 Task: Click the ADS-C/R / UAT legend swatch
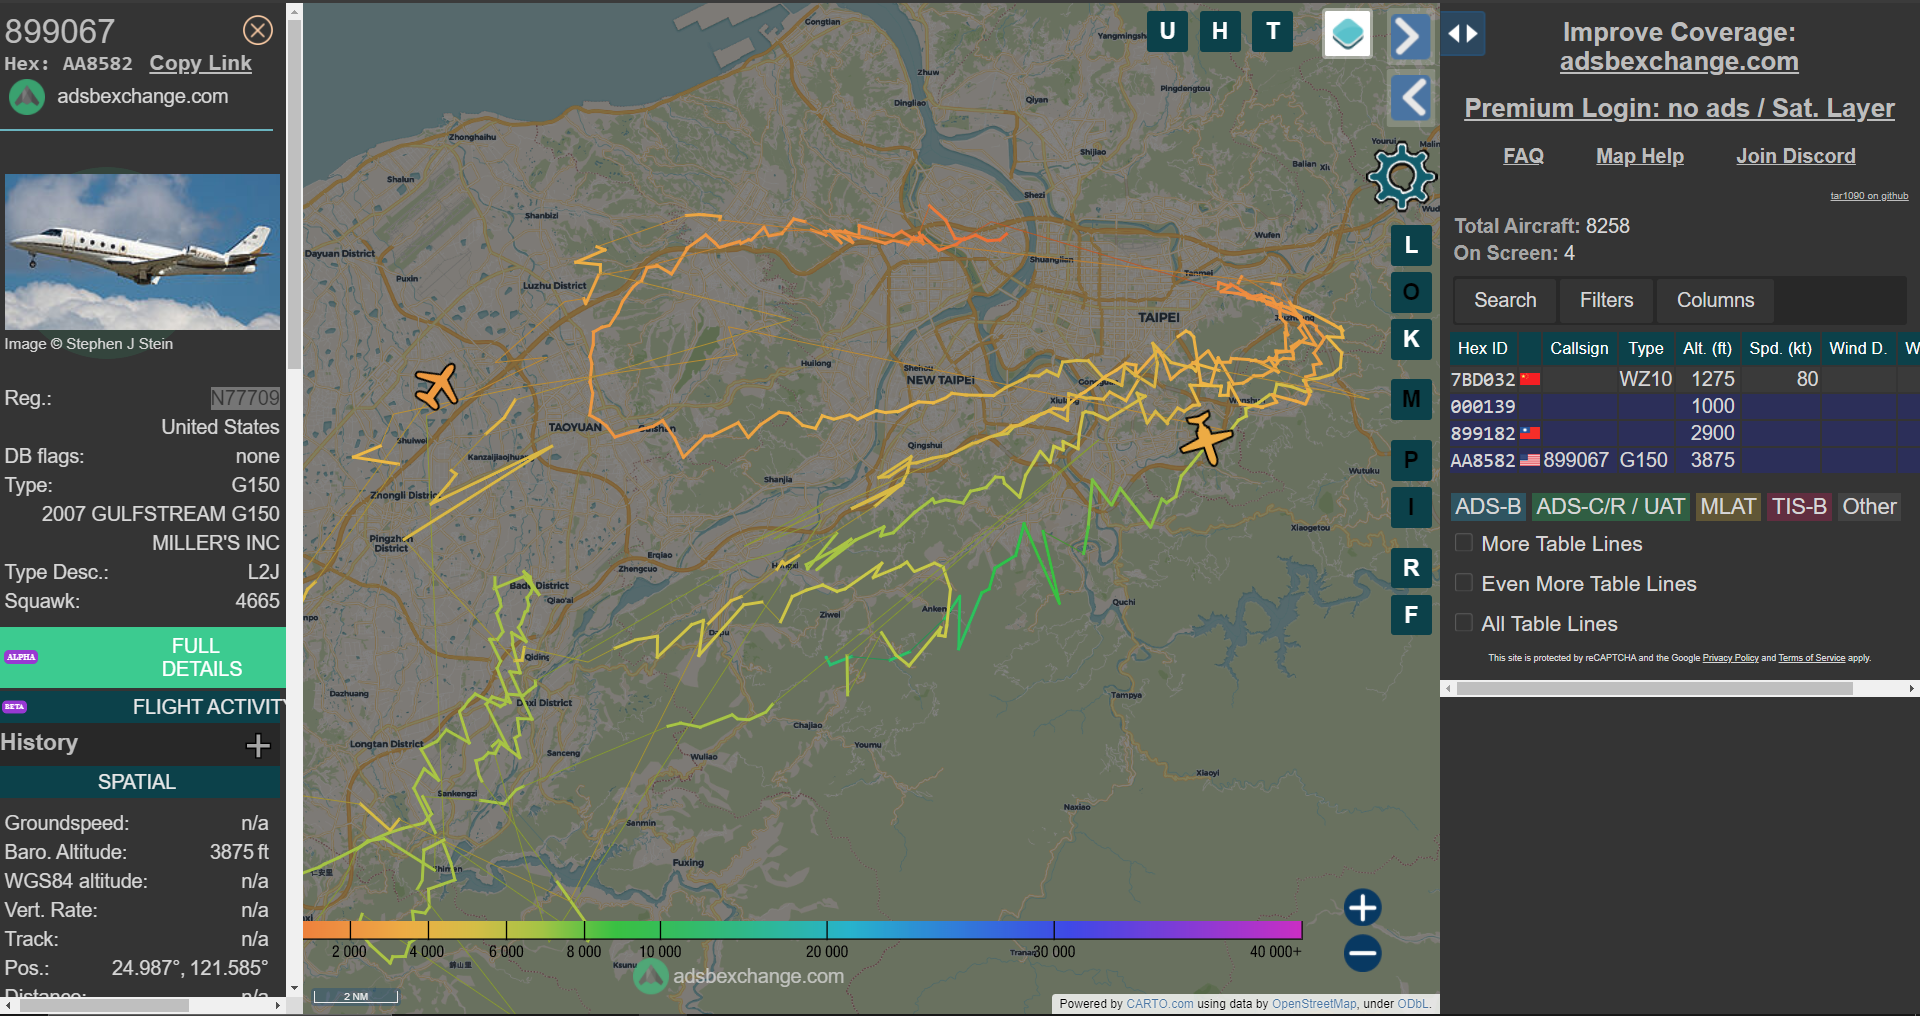[1610, 507]
